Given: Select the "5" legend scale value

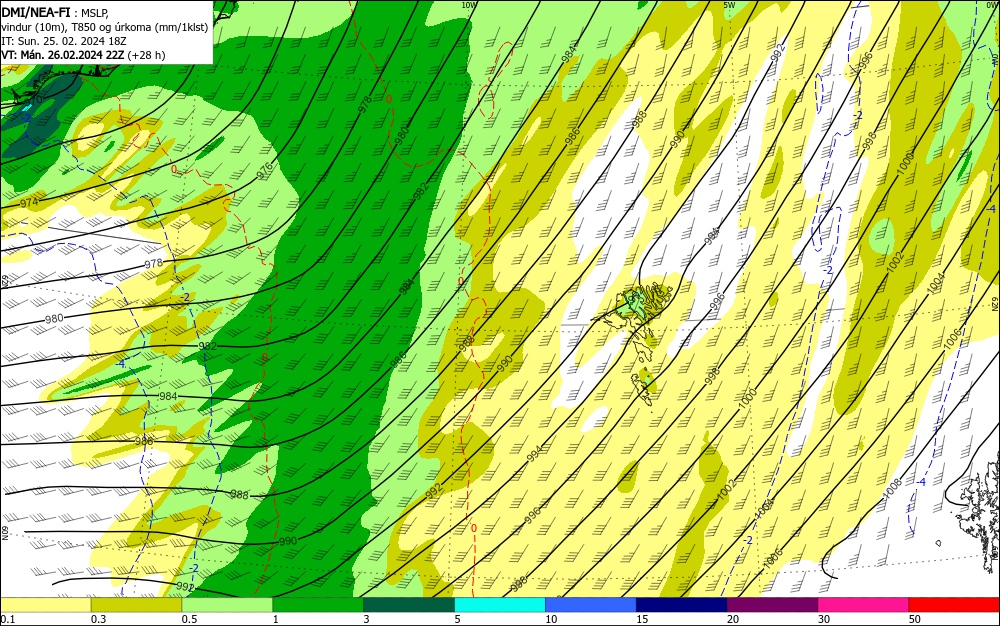Looking at the screenshot, I should point(457,619).
